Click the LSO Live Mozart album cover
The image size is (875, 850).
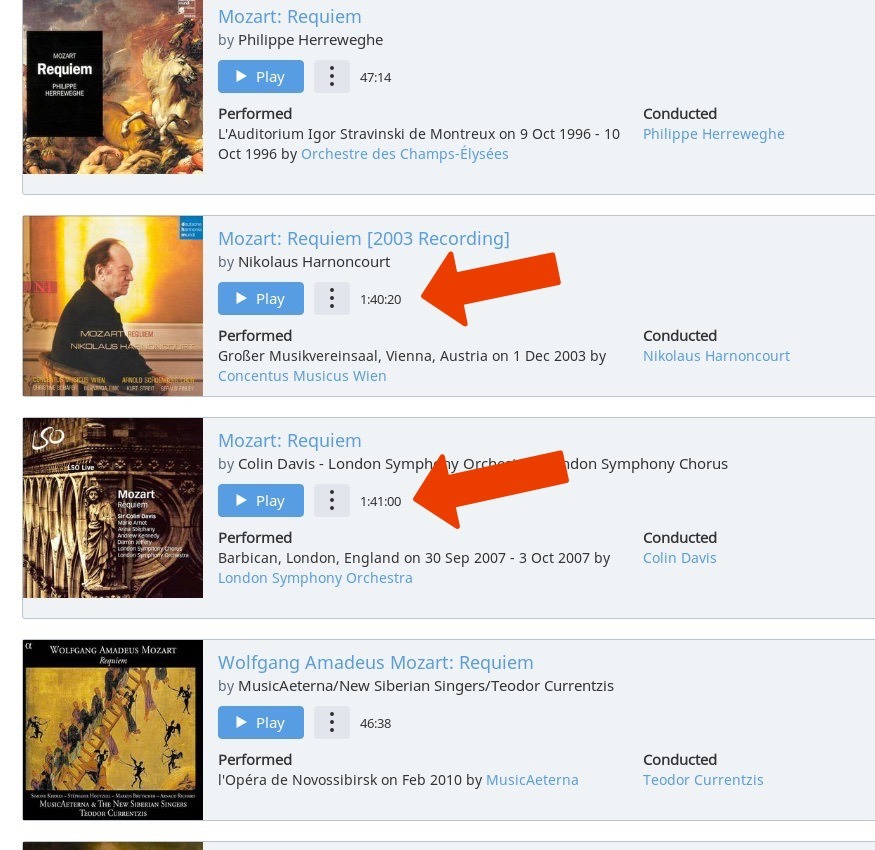coord(113,508)
